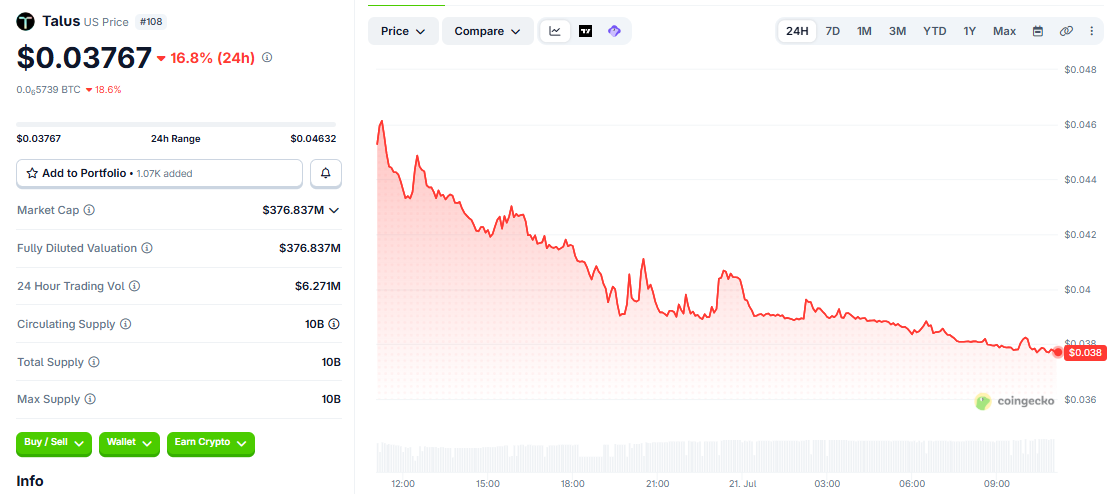
Task: Expand Market Cap details chevron
Action: pos(333,210)
